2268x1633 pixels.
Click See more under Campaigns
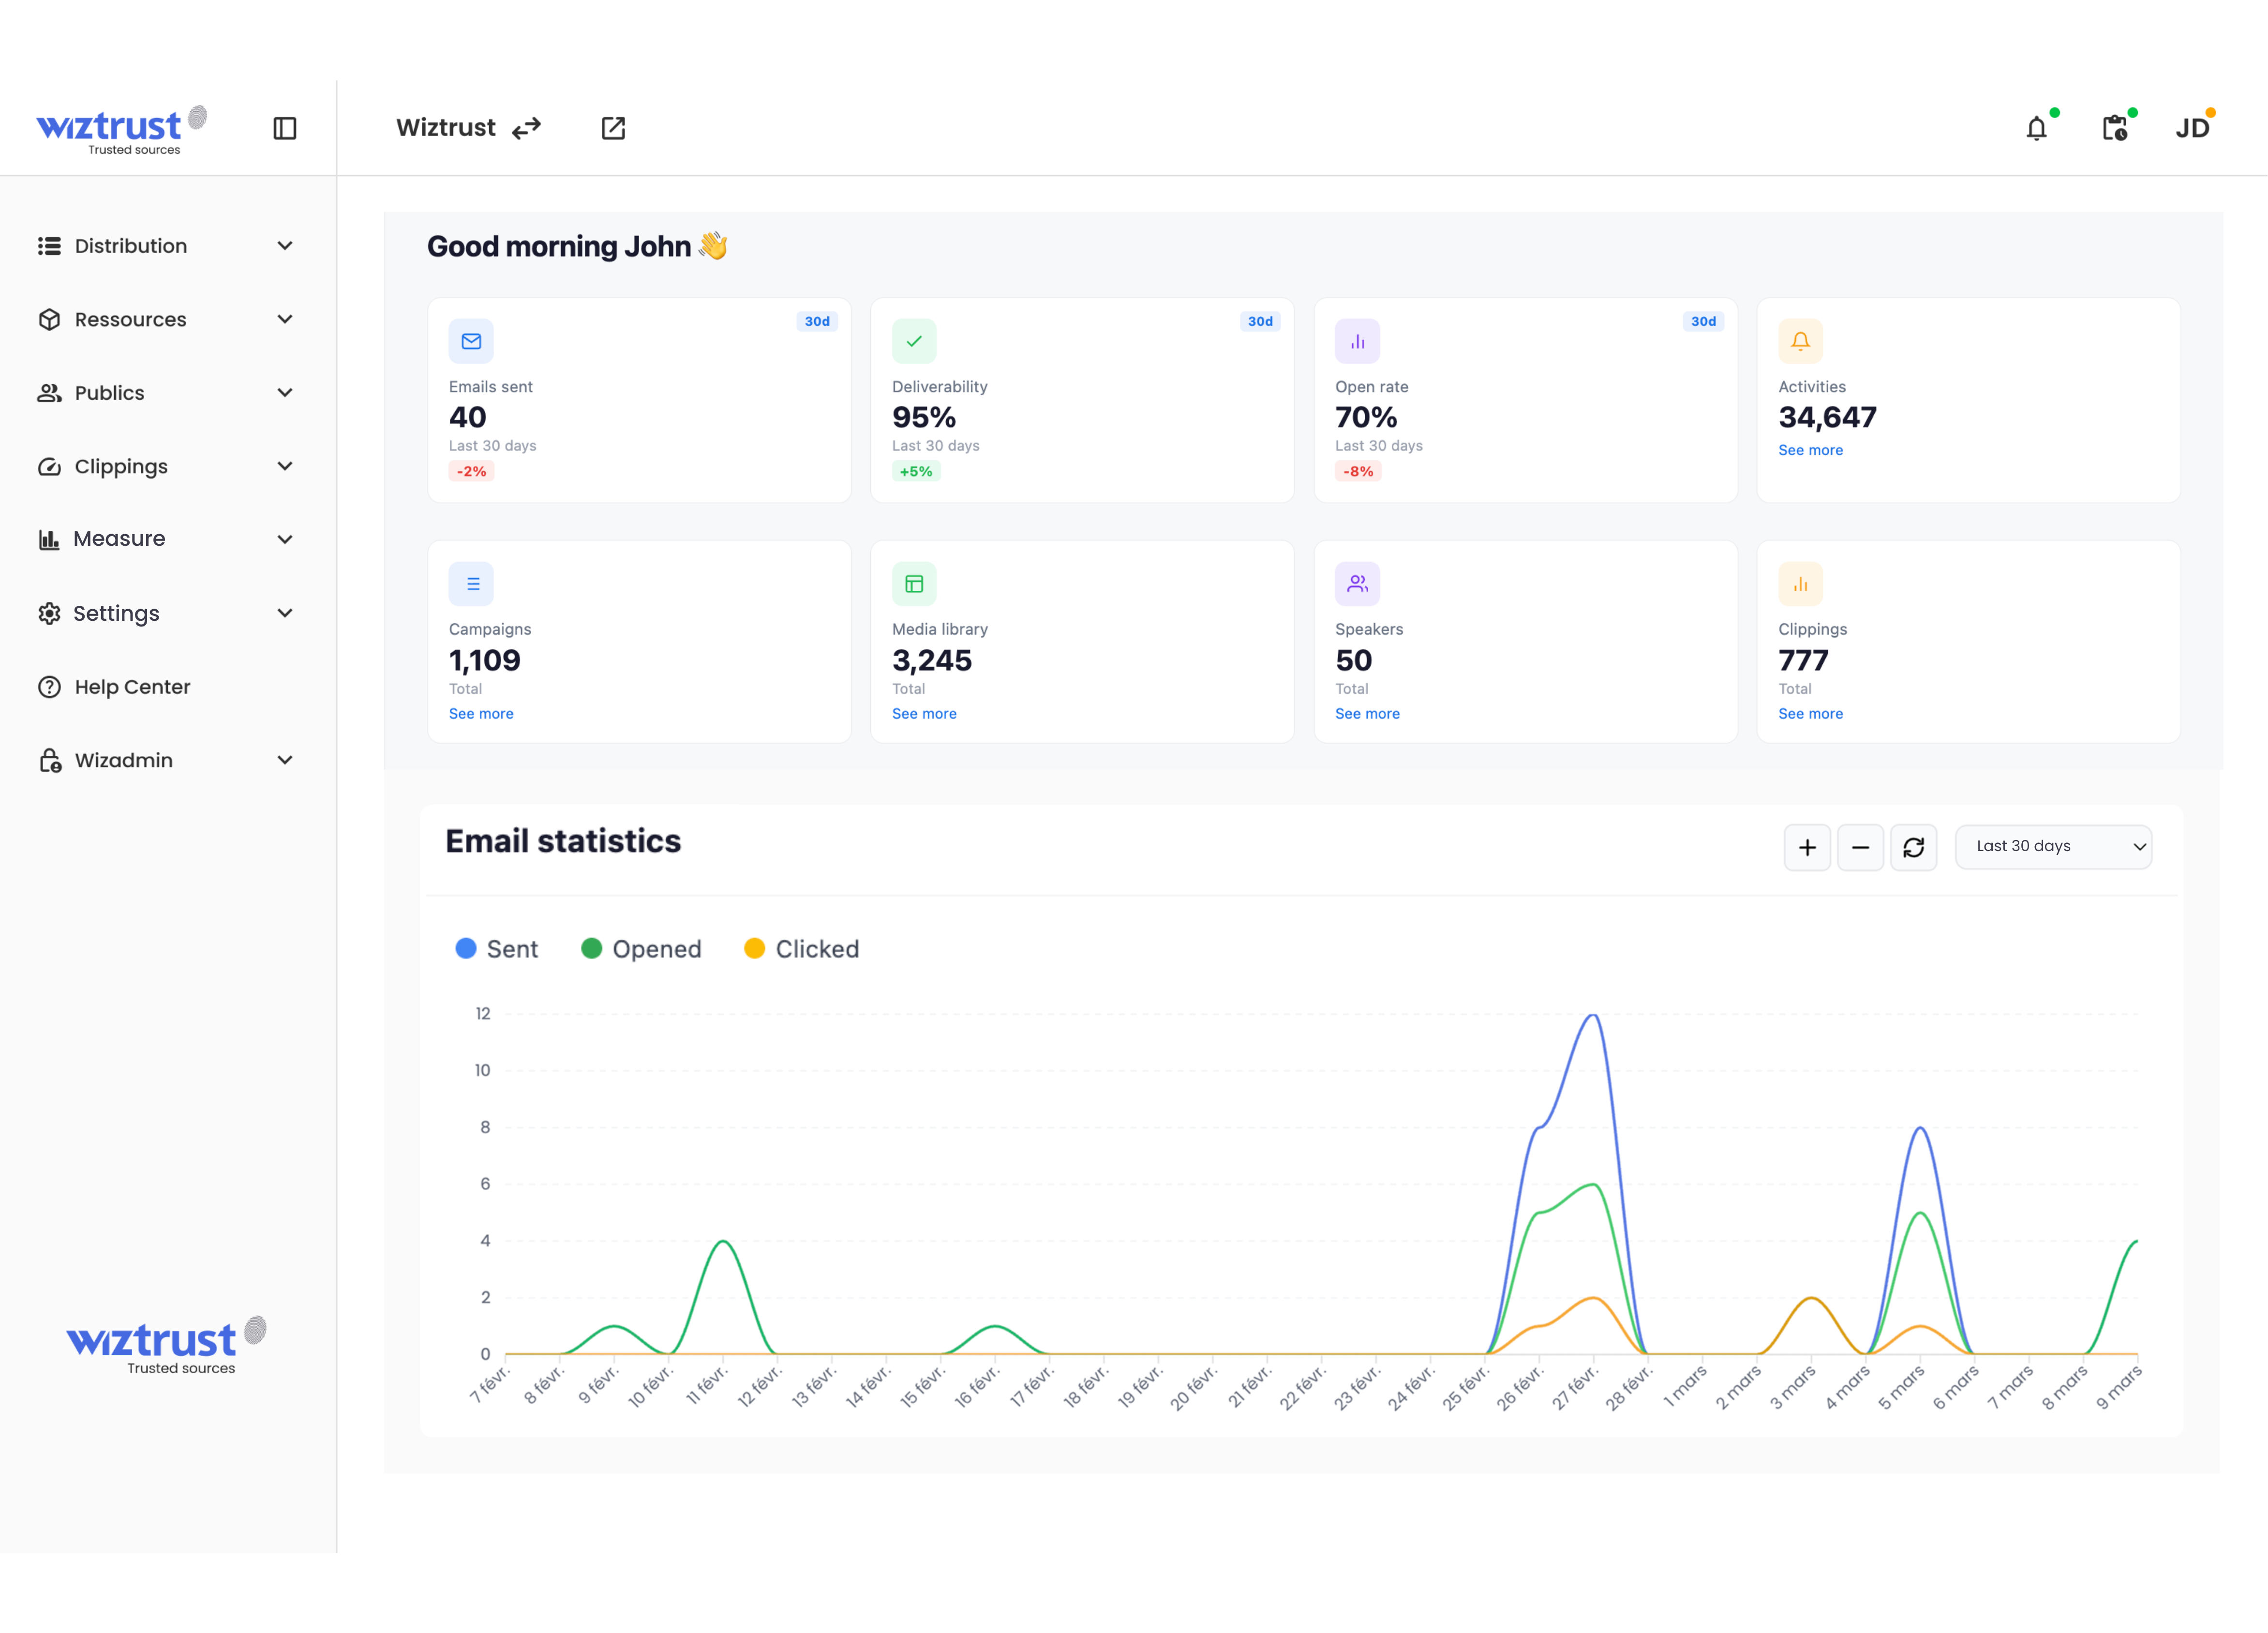(481, 713)
